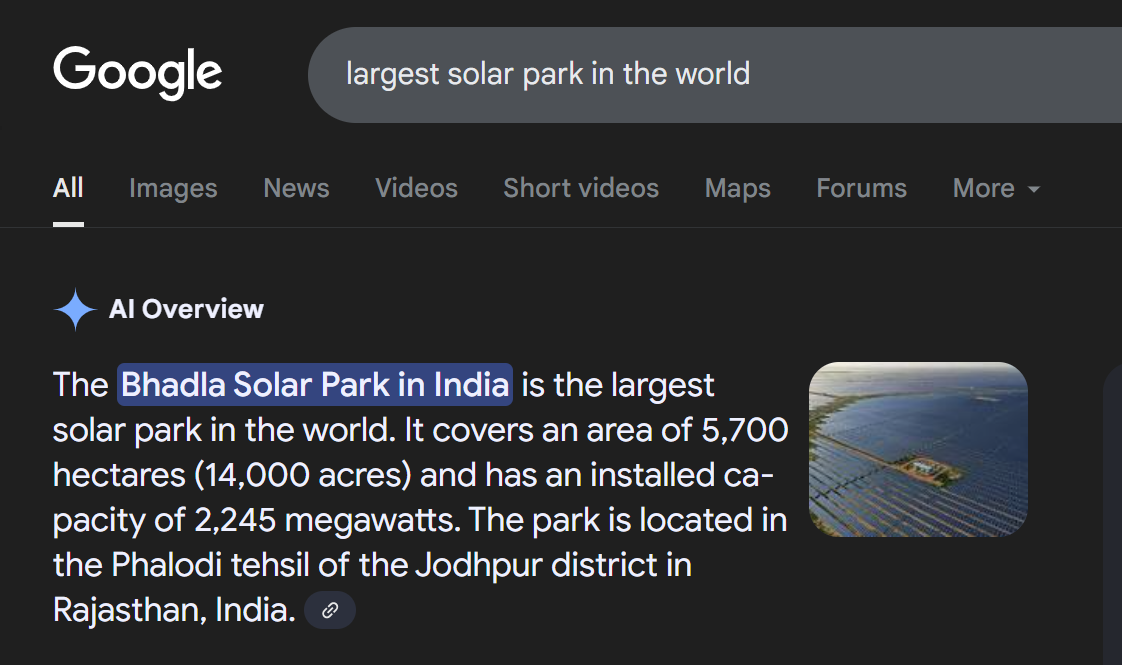Open the Short videos tab
This screenshot has height=665, width=1122.
point(581,188)
